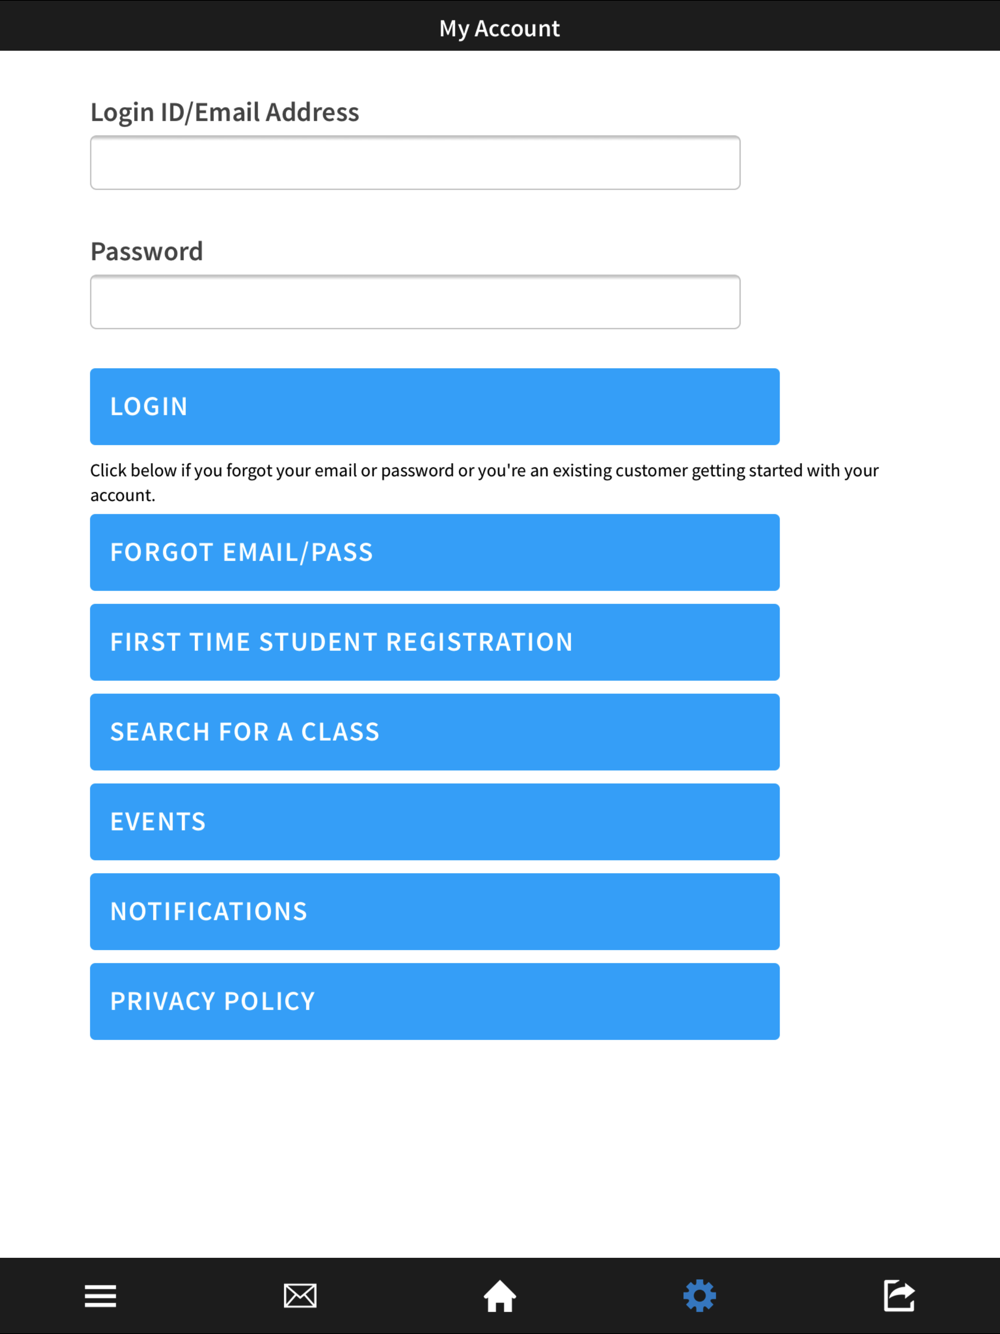Tap the word 'account.' ending the help text

(123, 495)
